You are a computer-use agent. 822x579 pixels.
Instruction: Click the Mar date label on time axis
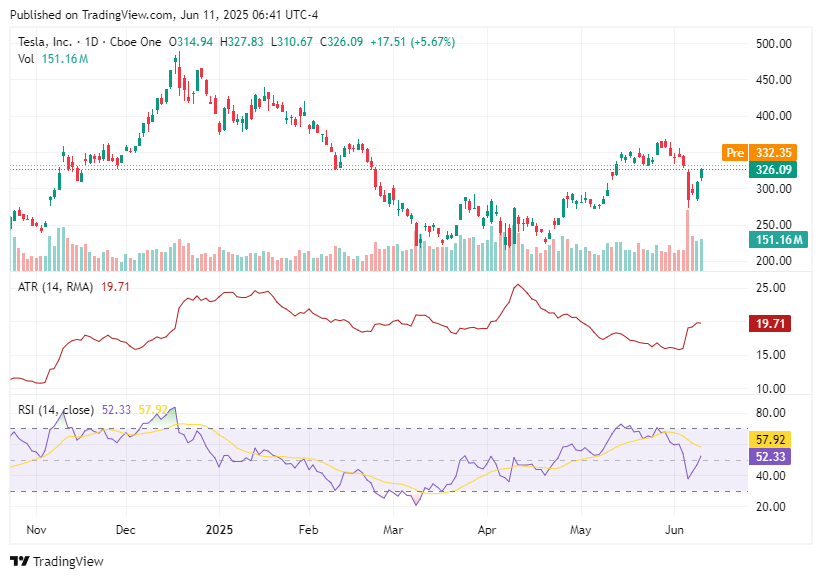coord(393,530)
